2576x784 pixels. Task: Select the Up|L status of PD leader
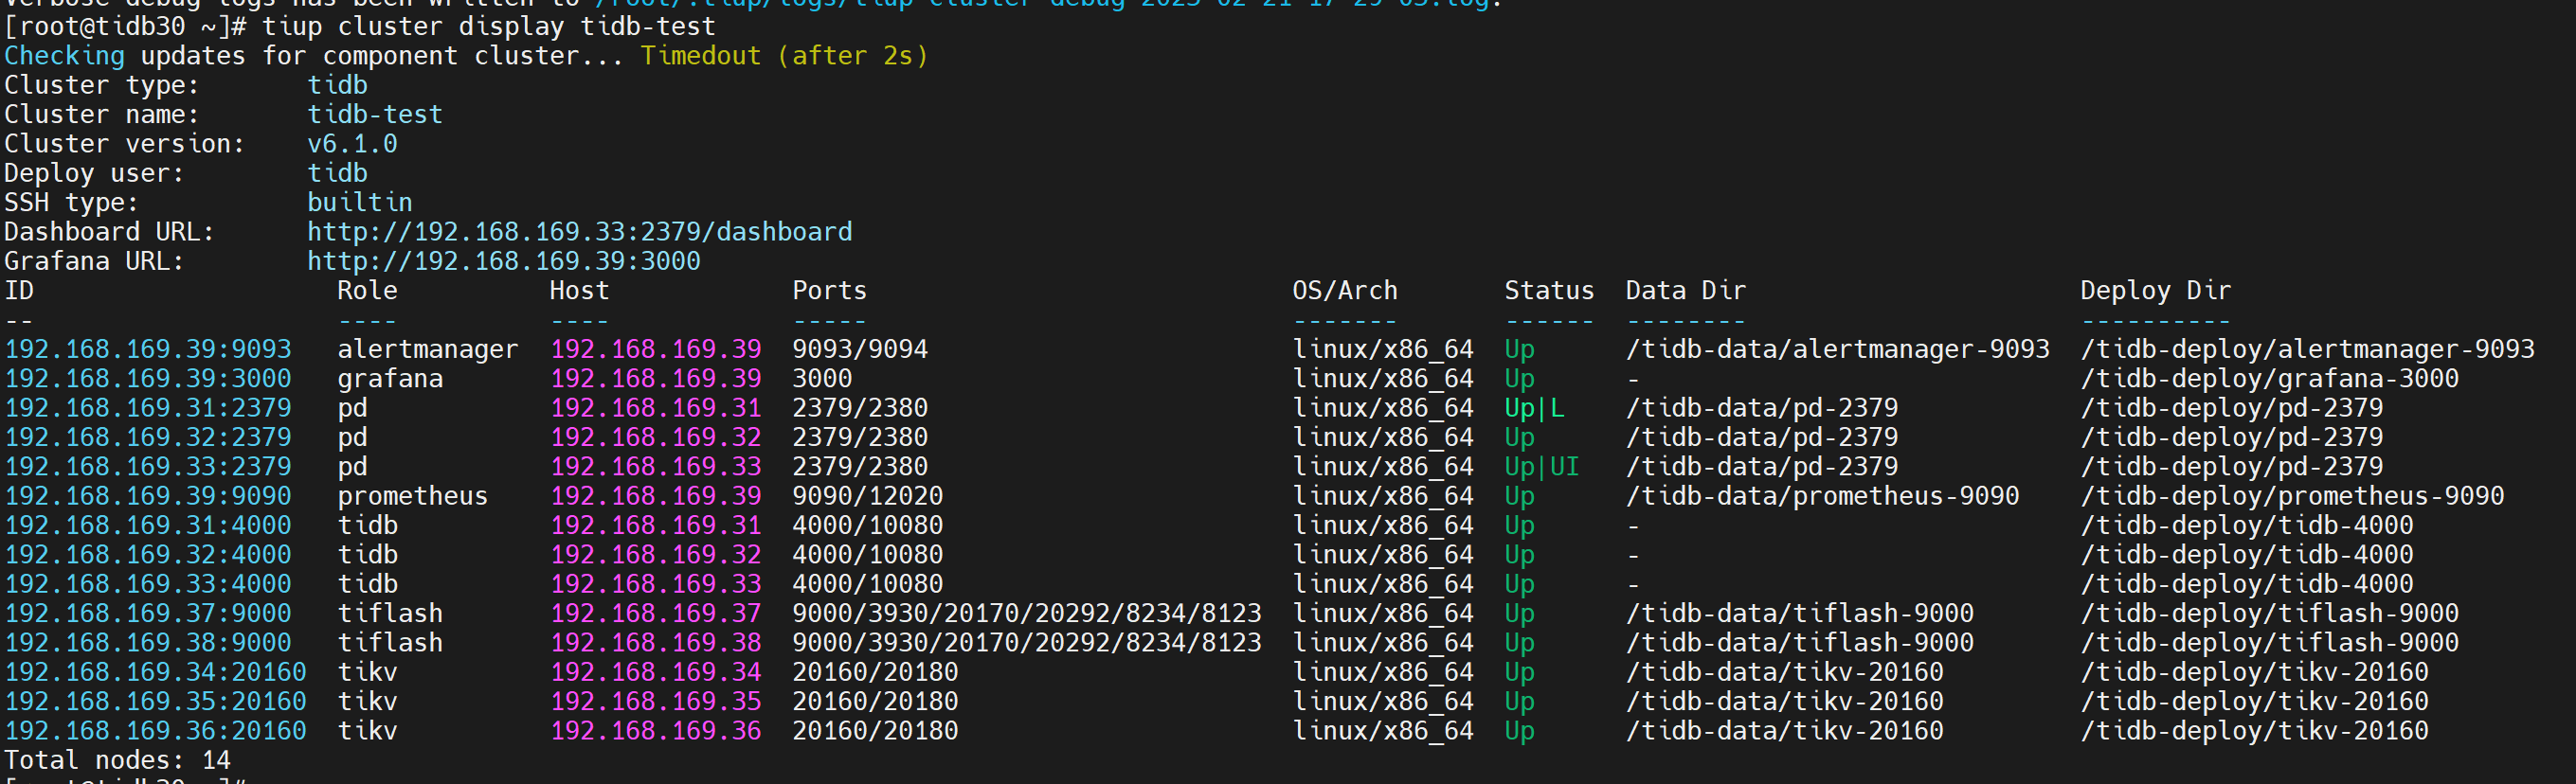point(1534,408)
